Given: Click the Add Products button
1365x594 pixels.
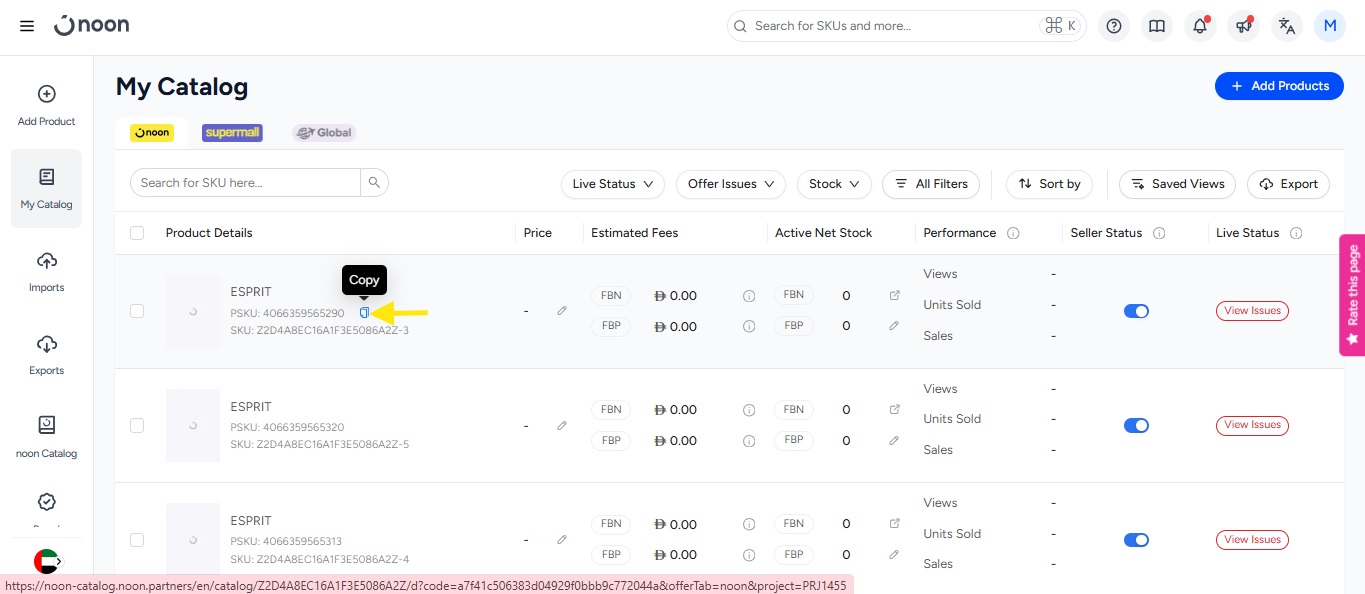Looking at the screenshot, I should tap(1279, 86).
